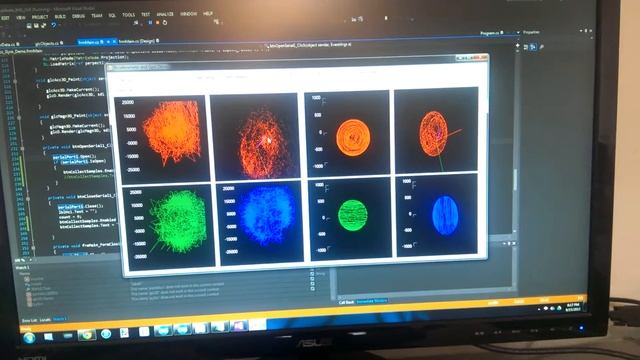The image size is (640, 360).
Task: Collapse the btnOpenSerial_Click method outline
Action: [22, 149]
